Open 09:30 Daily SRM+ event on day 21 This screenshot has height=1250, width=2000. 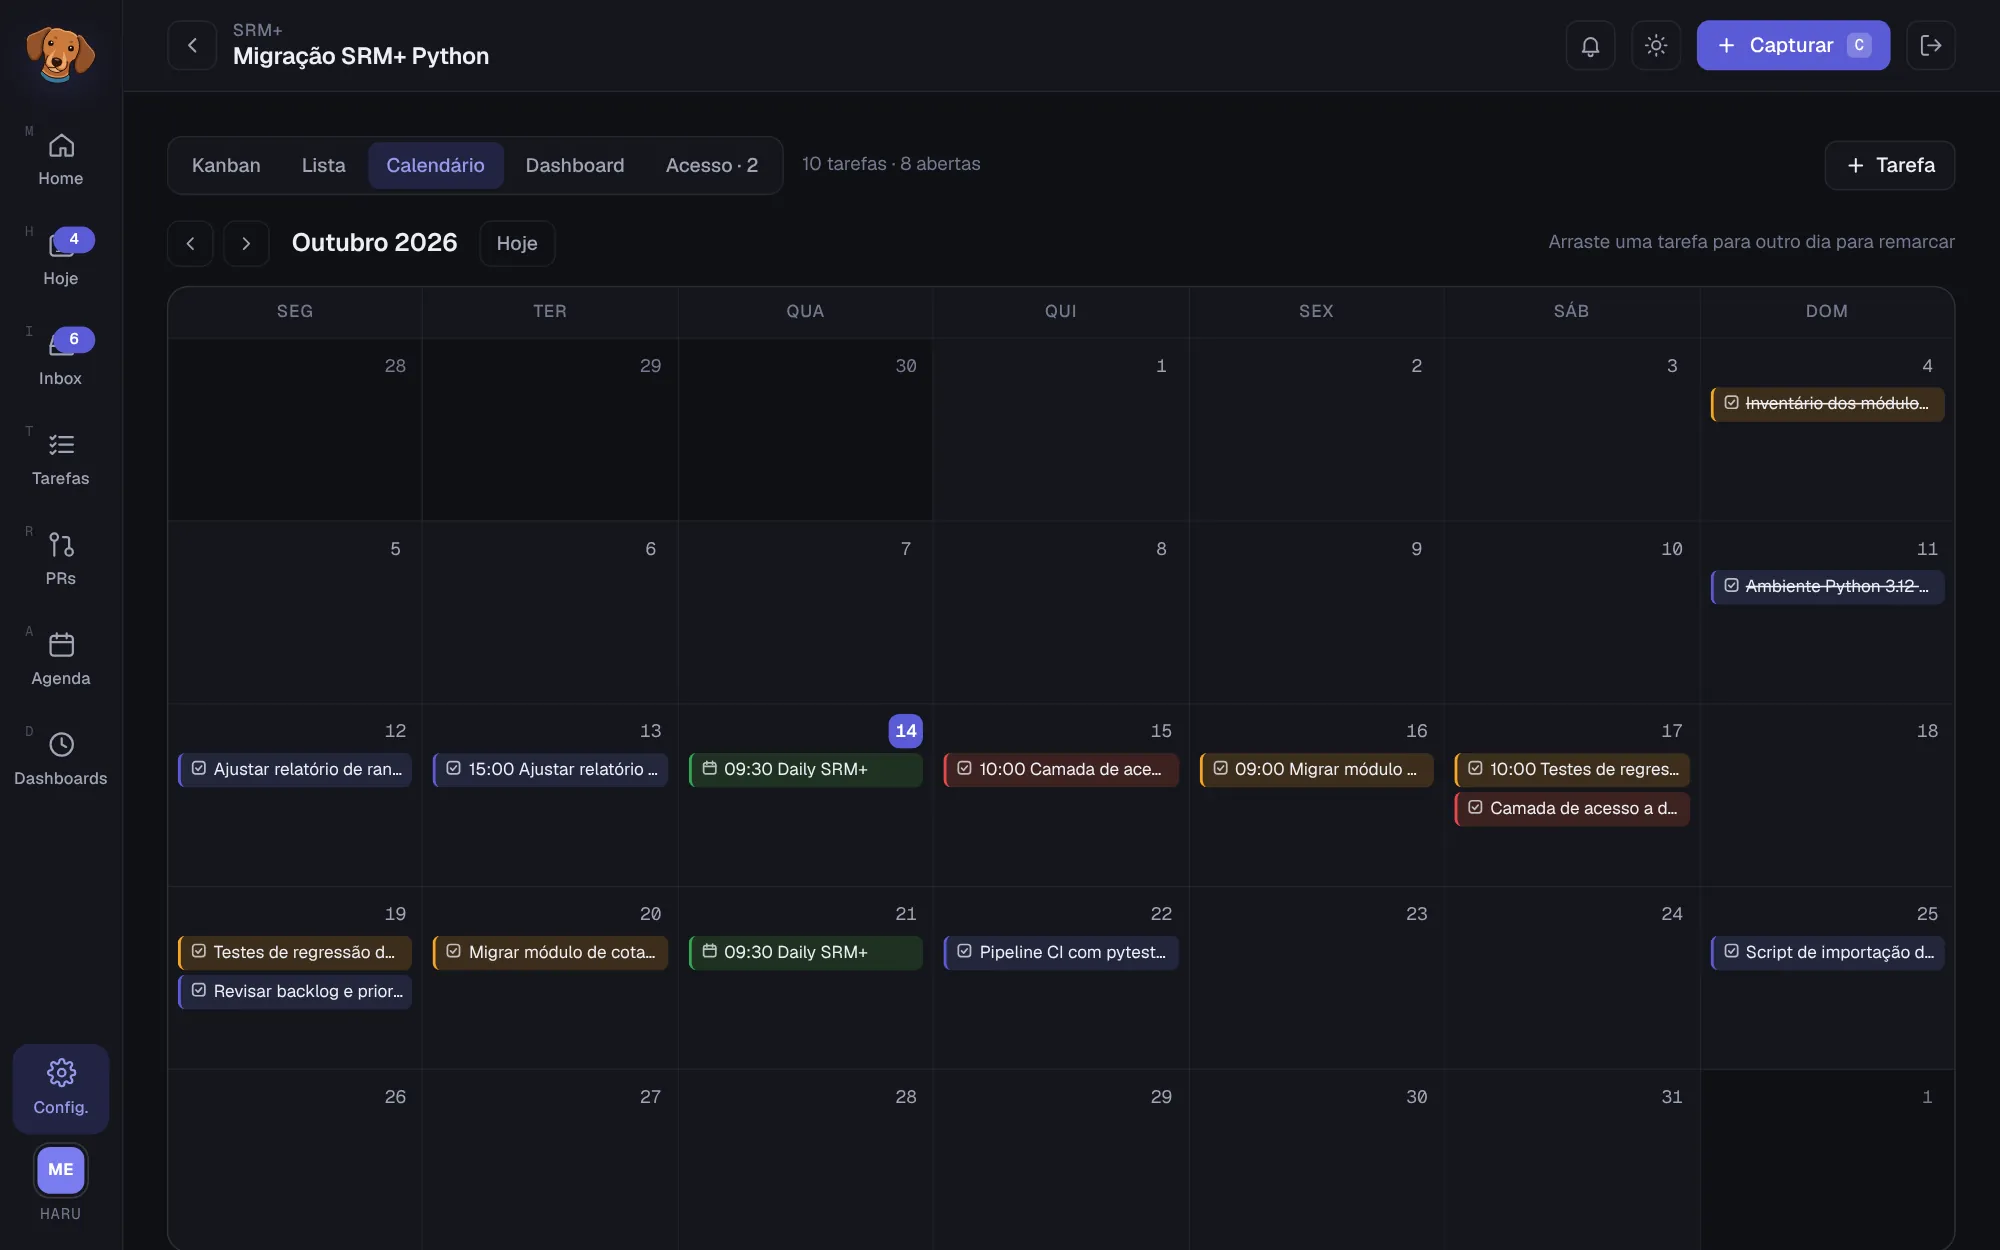point(805,953)
